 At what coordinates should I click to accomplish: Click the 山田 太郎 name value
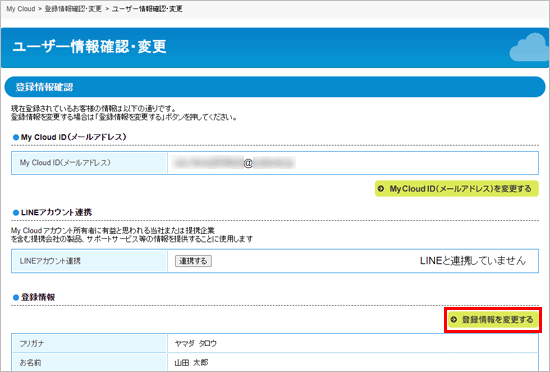[x=192, y=363]
